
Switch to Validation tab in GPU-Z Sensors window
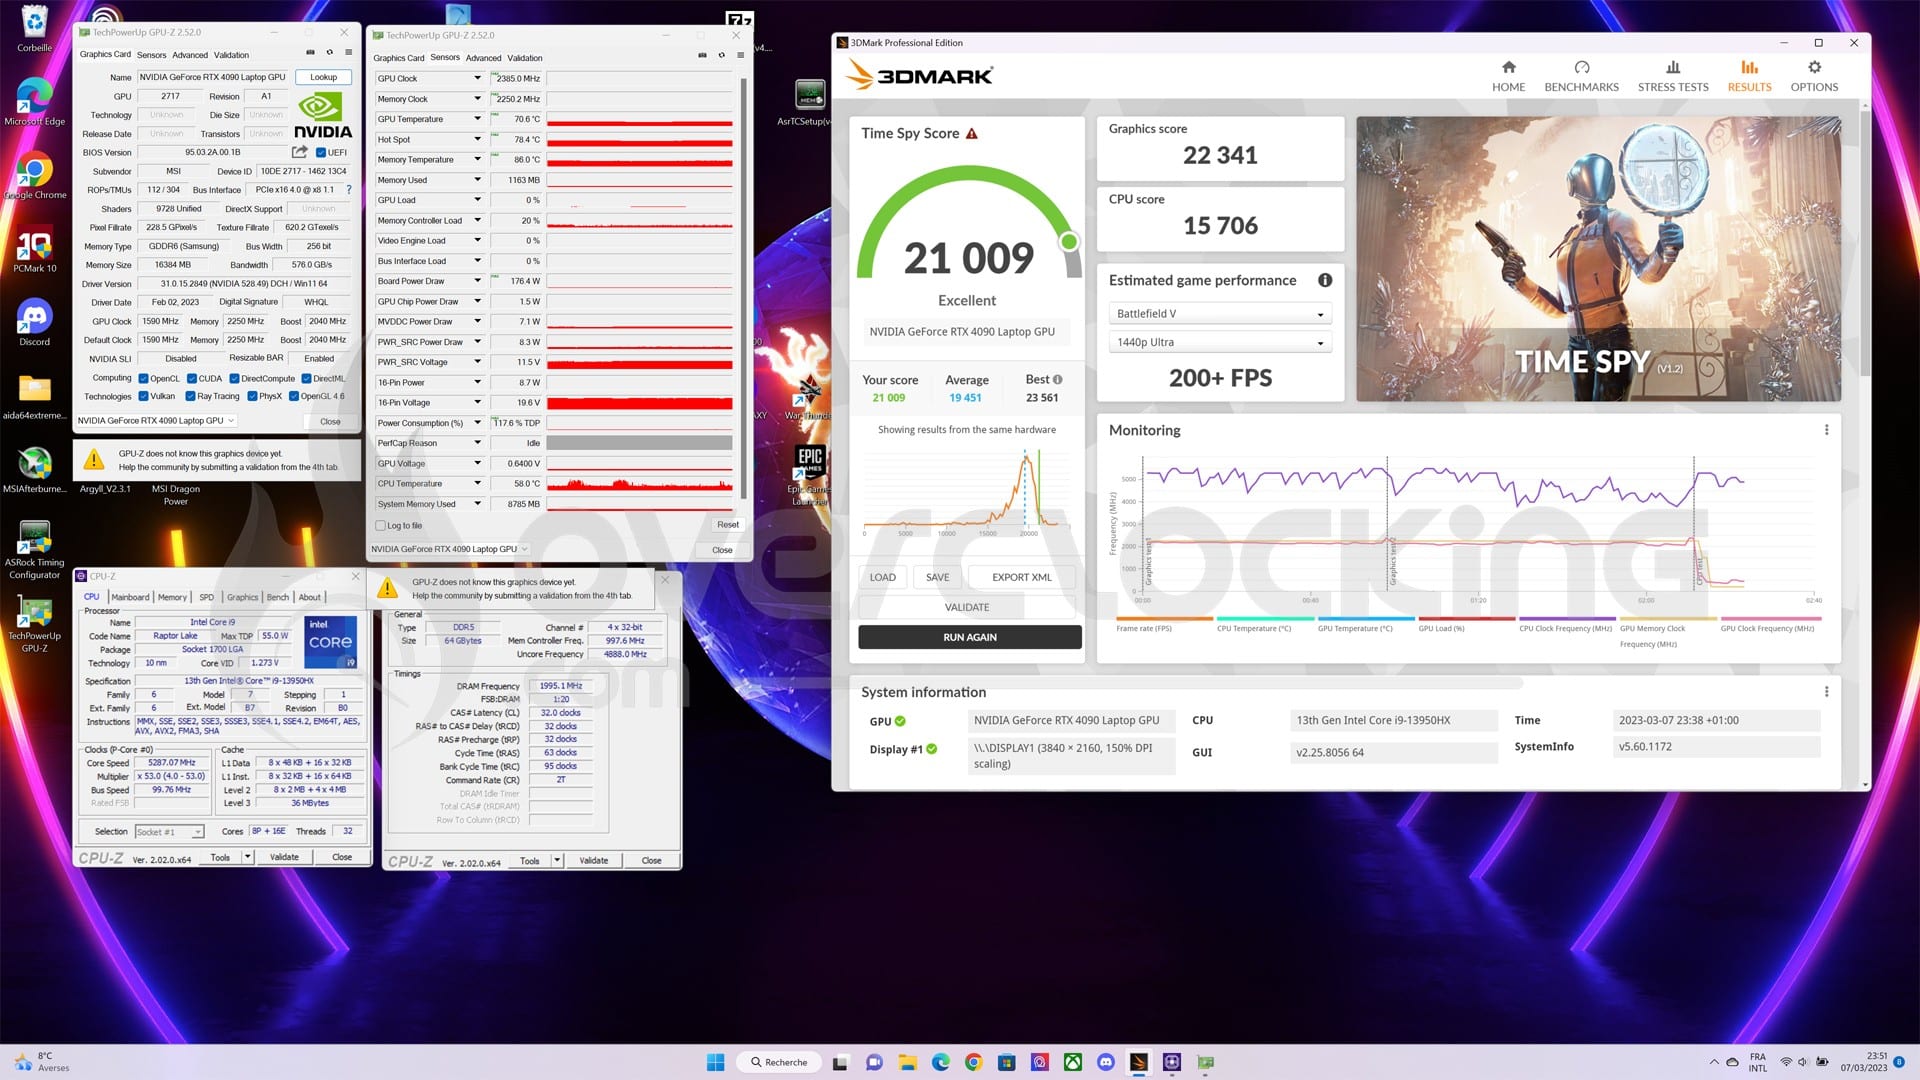524,58
